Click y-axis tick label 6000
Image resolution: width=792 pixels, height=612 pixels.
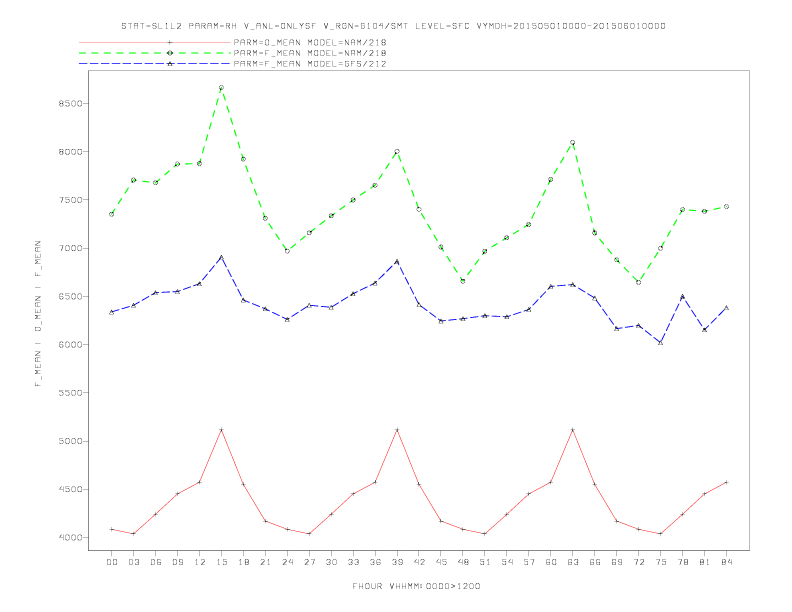[70, 345]
